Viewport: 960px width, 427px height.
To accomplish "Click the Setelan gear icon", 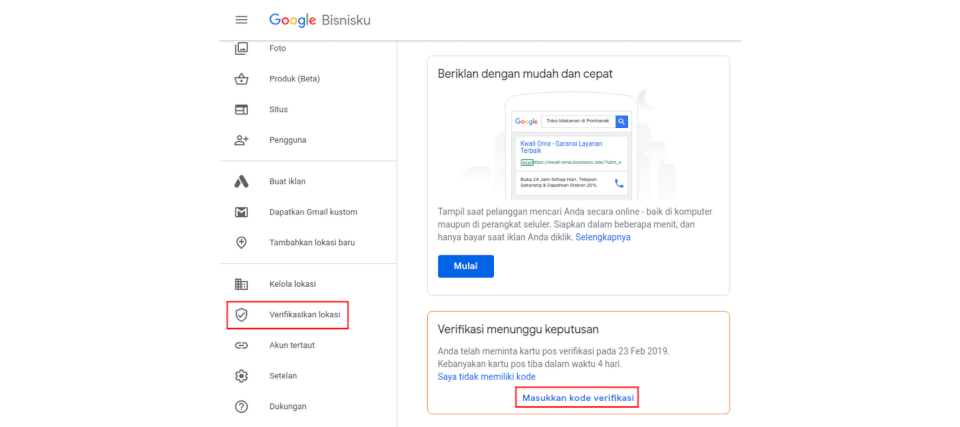I will 241,376.
